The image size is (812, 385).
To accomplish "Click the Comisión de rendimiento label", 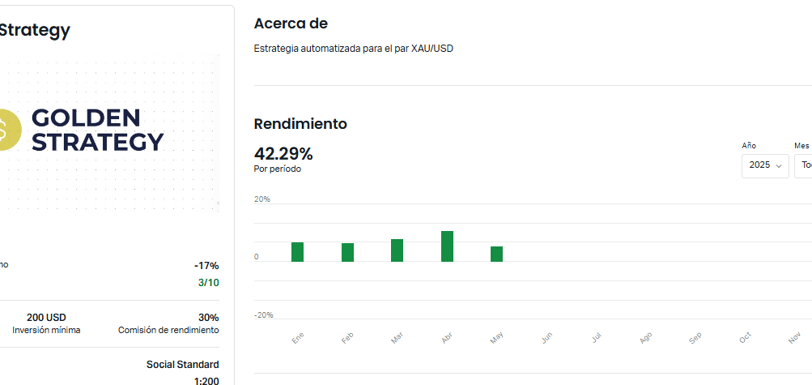I will pyautogui.click(x=168, y=330).
